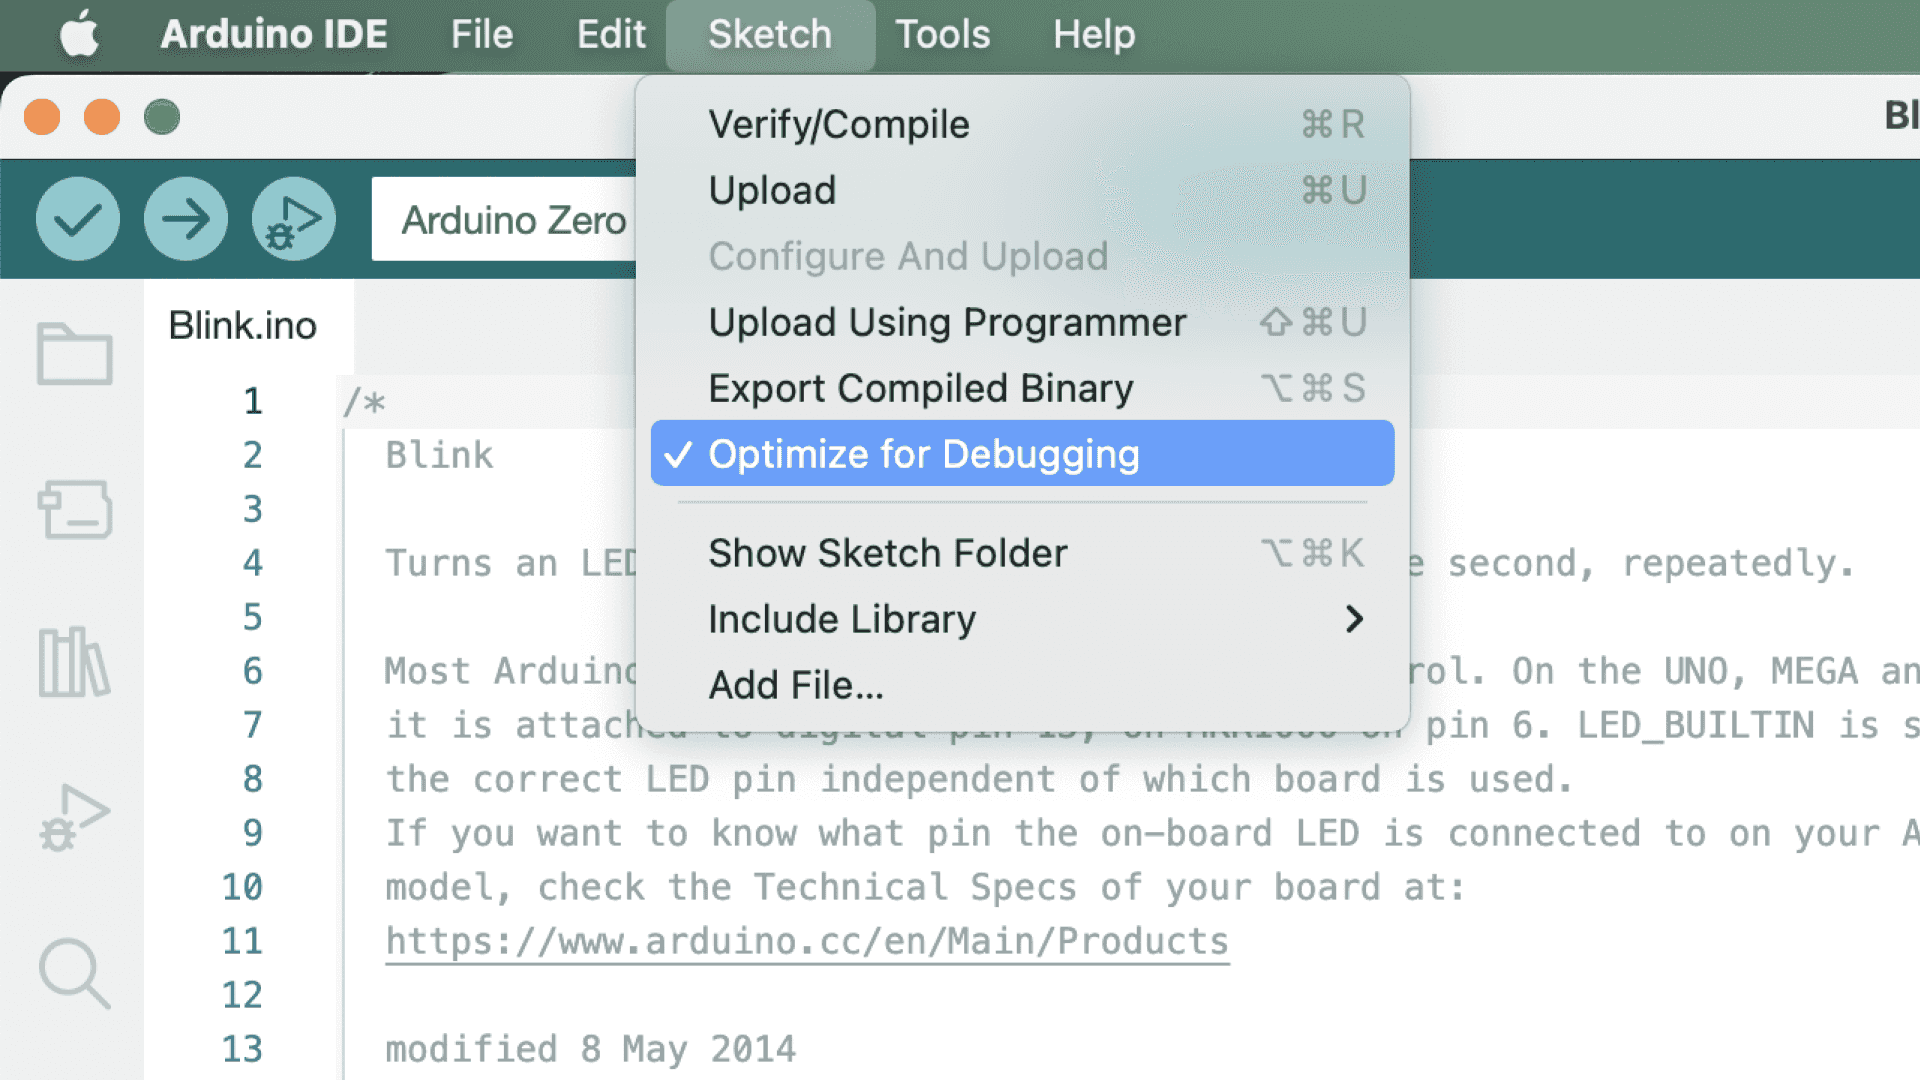Start Debugging from the toolbar icon
This screenshot has width=1920, height=1080.
click(x=293, y=219)
